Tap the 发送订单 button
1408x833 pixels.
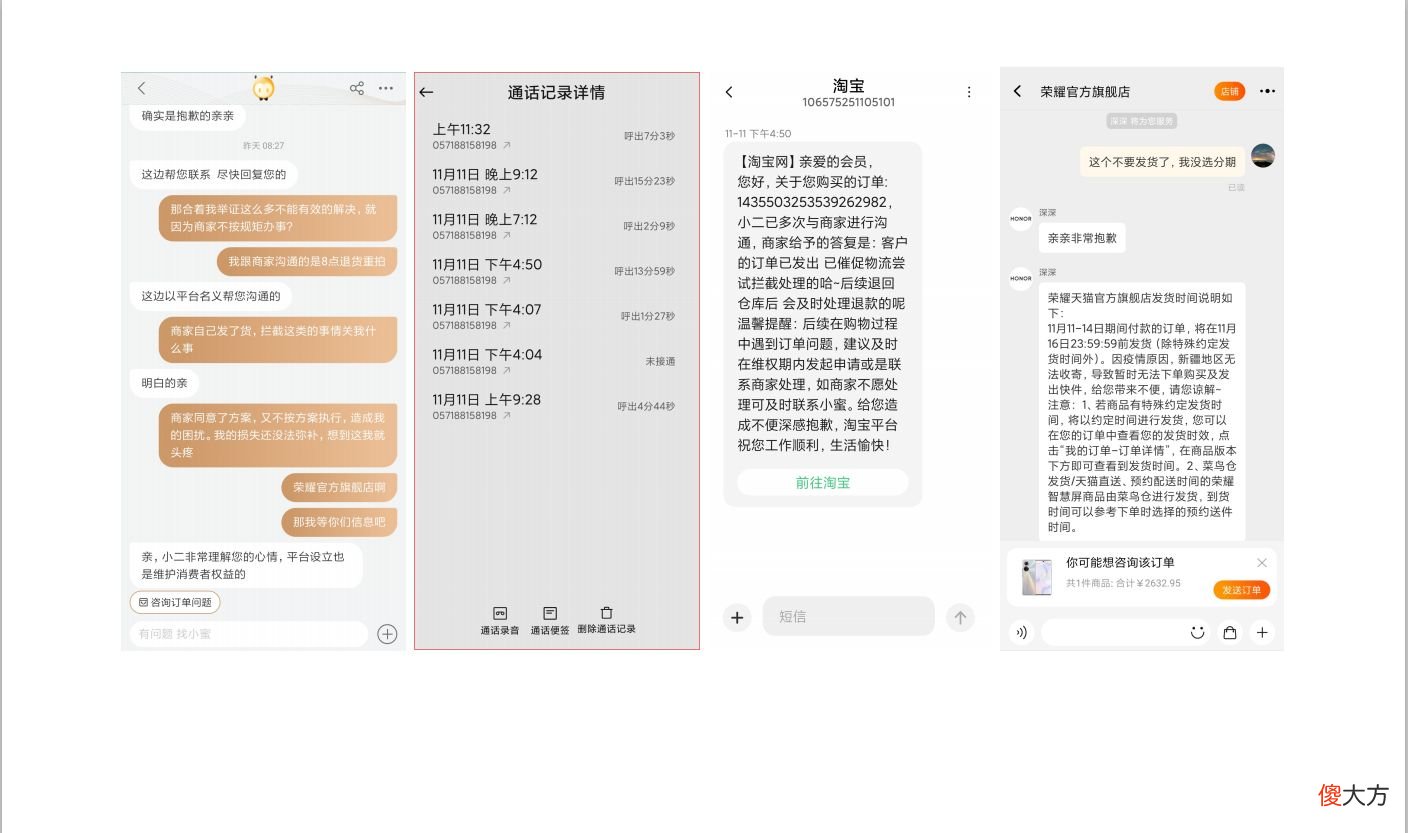(x=1242, y=590)
